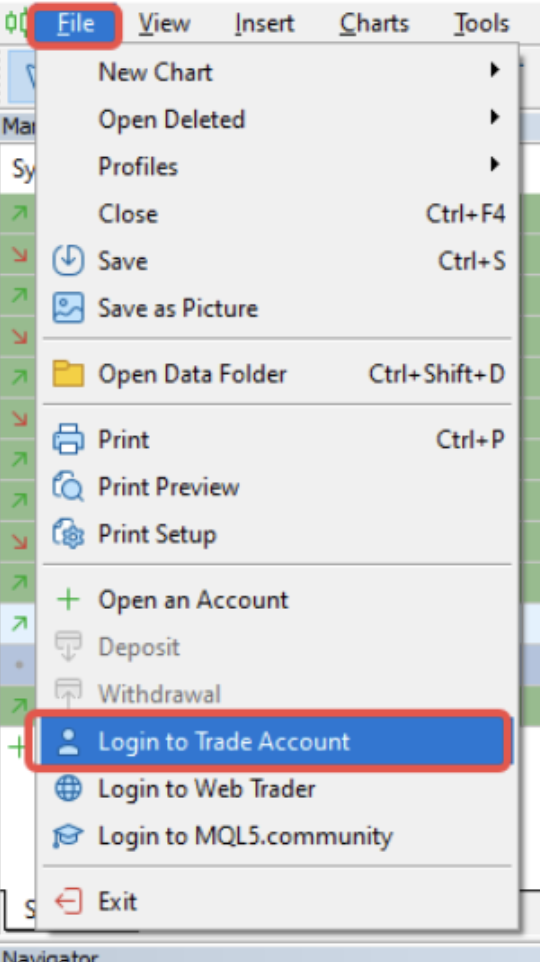Click the red Exit icon
The height and width of the screenshot is (962, 540).
[x=68, y=901]
